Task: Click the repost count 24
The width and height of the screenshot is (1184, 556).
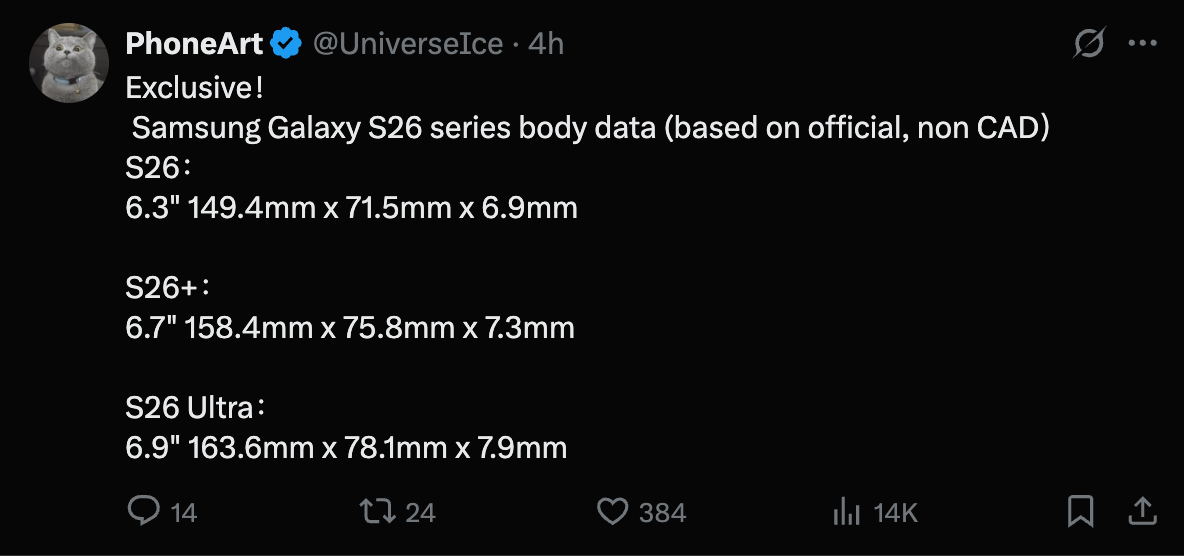Action: 421,513
